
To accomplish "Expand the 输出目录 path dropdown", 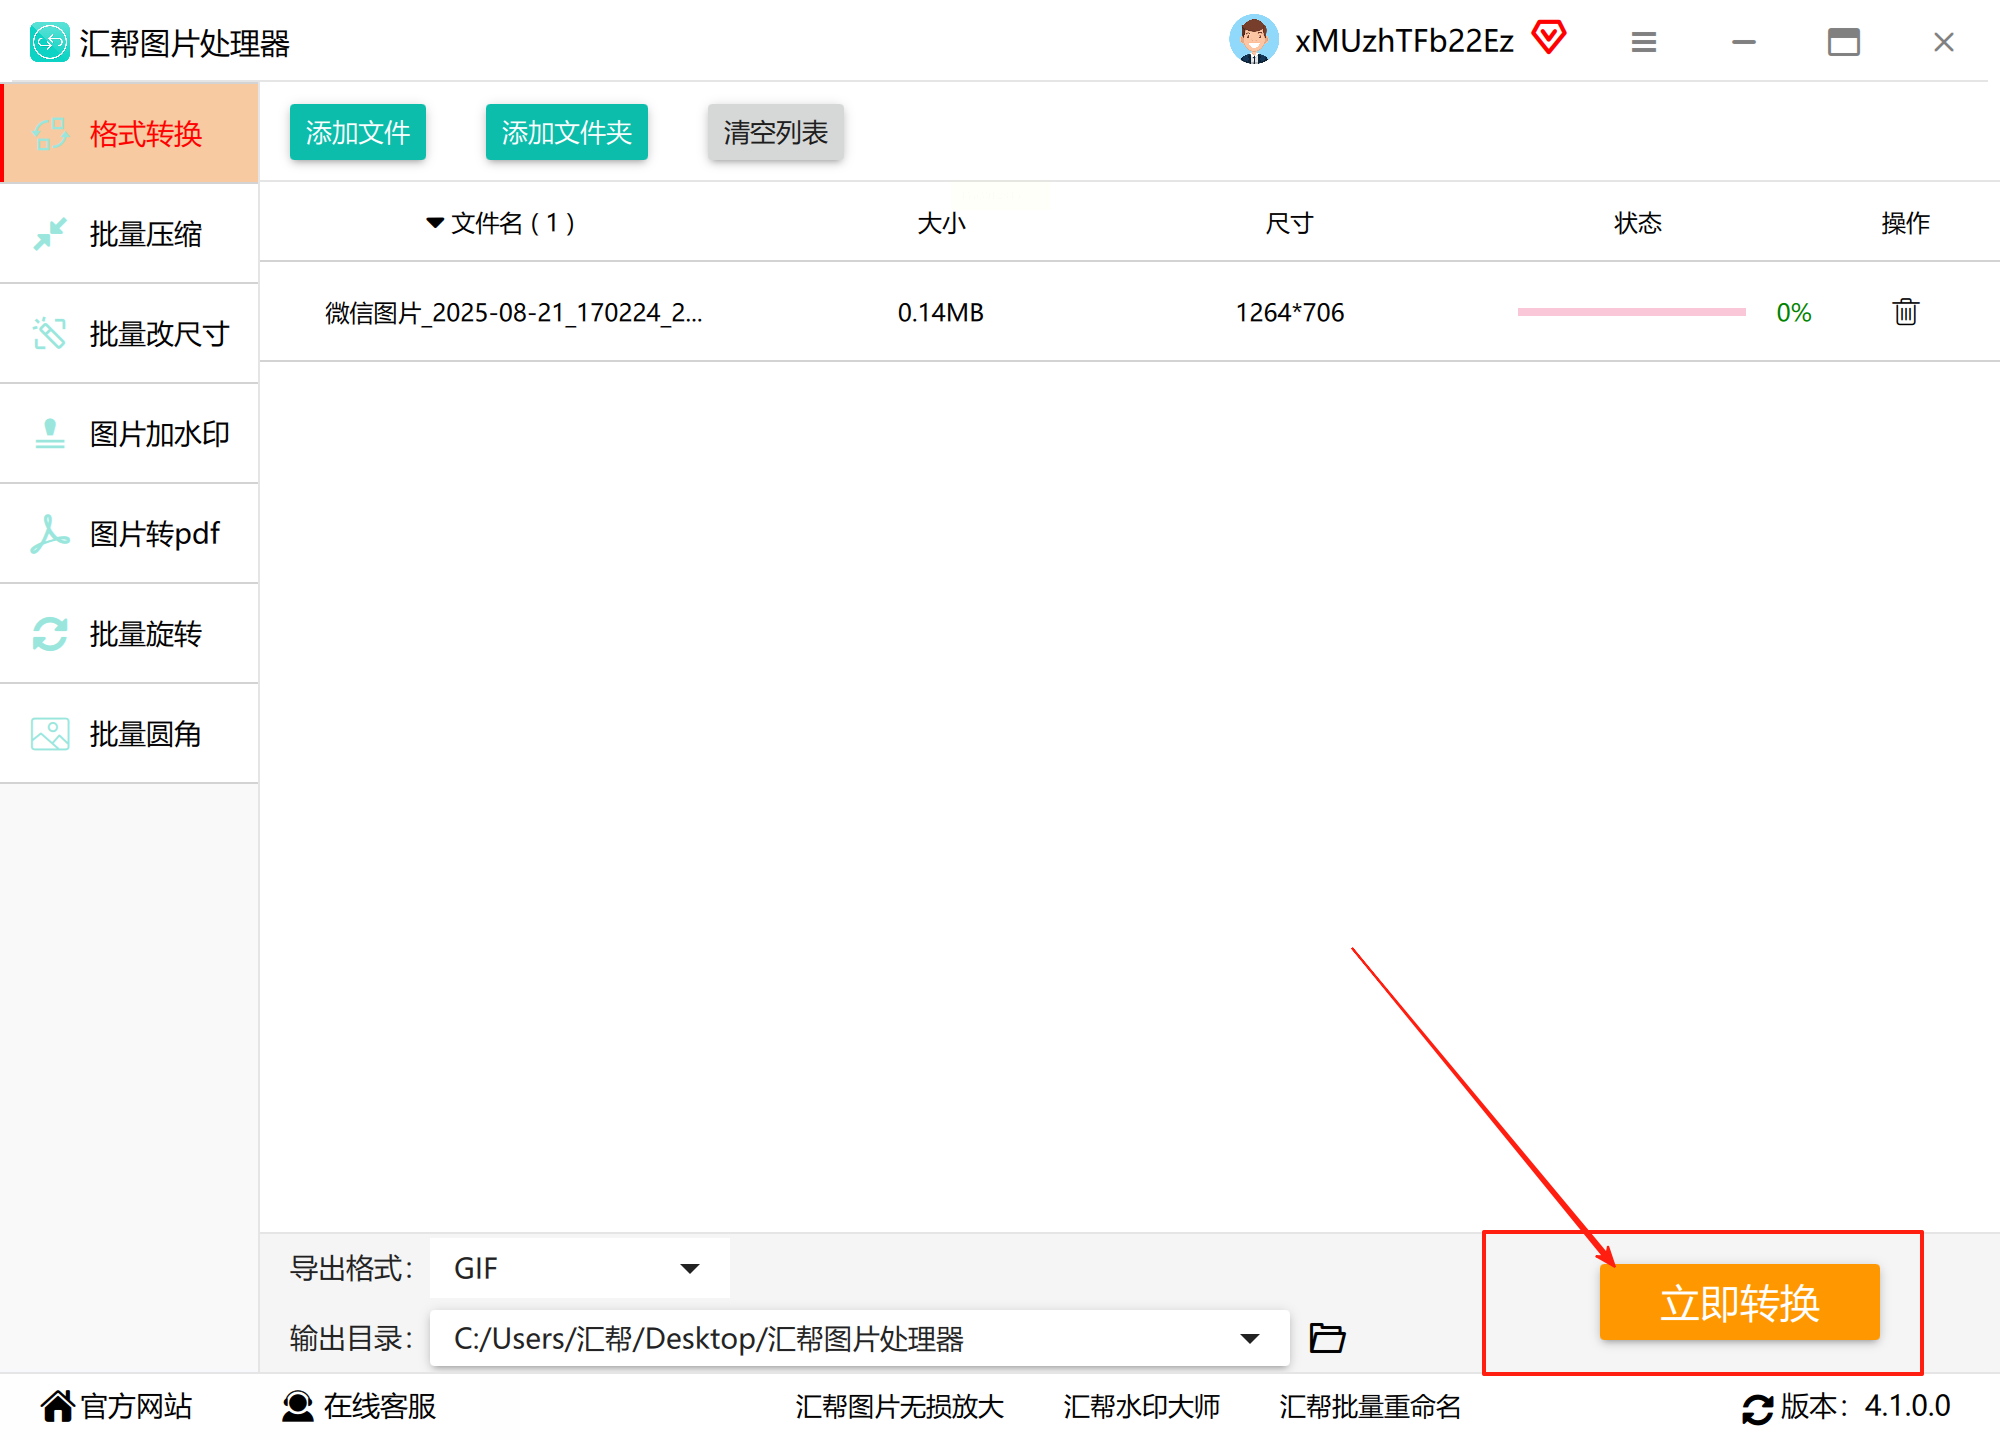I will click(1249, 1338).
